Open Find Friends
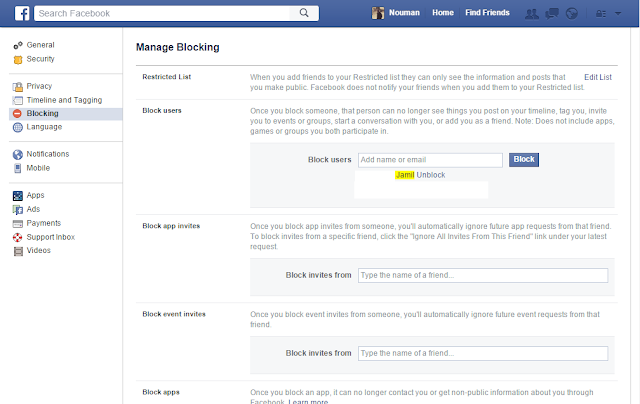 487,13
